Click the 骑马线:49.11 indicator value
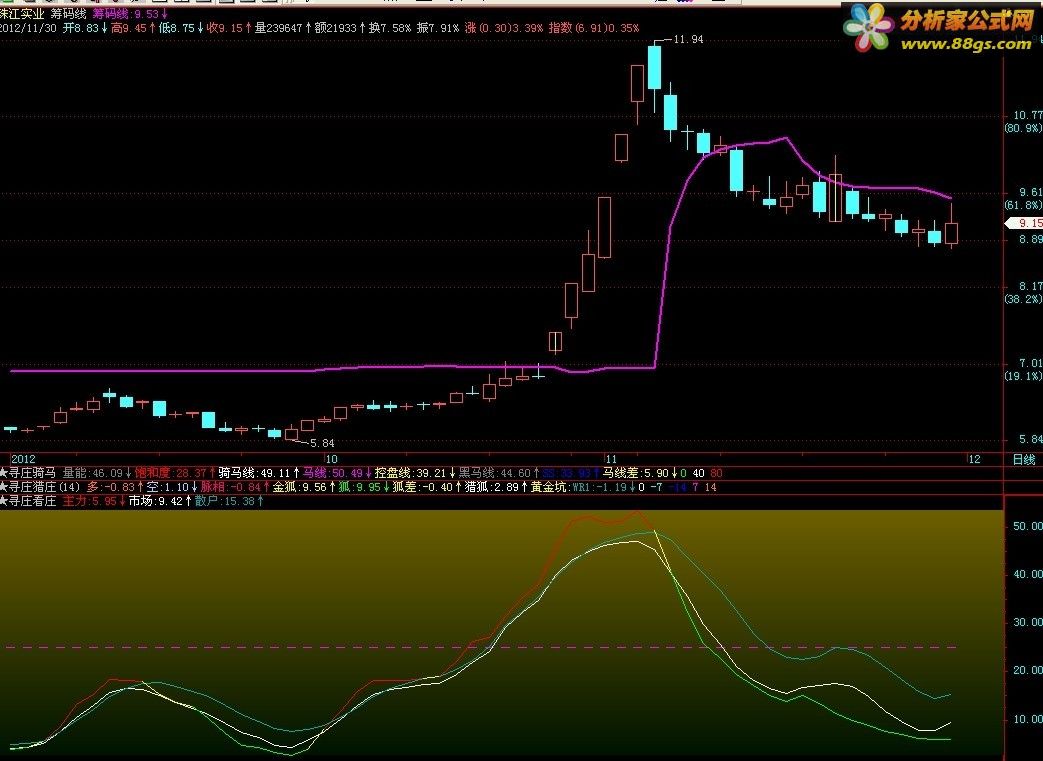Image resolution: width=1043 pixels, height=761 pixels. (258, 473)
